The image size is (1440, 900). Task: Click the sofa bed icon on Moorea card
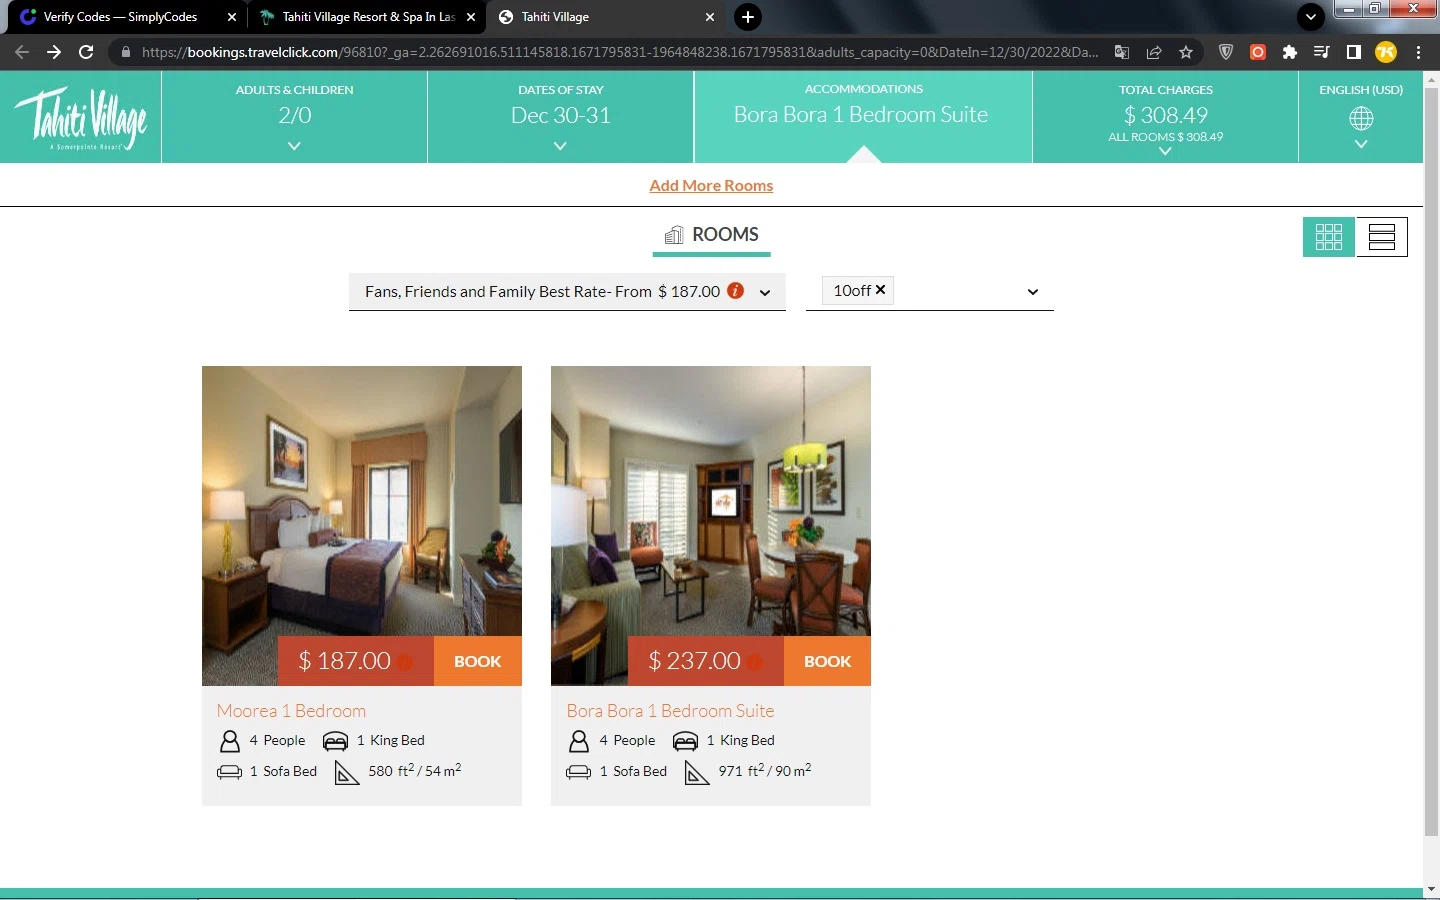pyautogui.click(x=230, y=772)
